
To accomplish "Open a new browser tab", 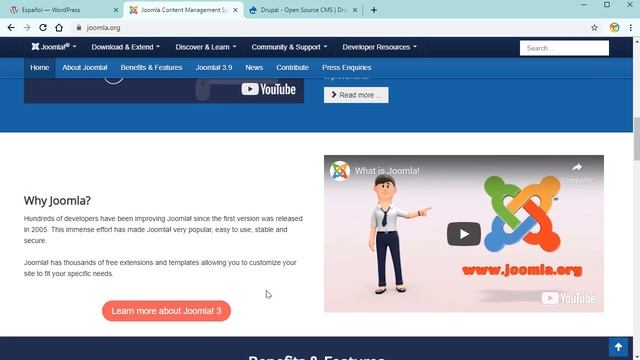I will [374, 10].
